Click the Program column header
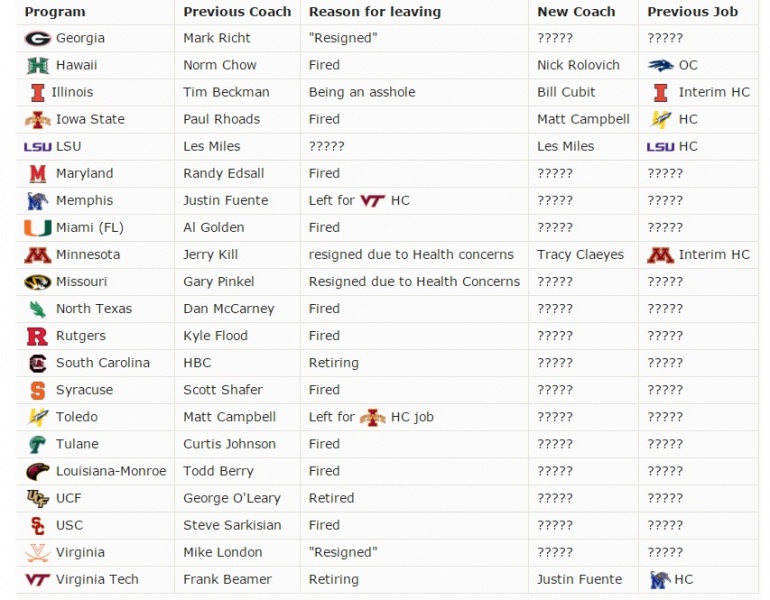770x600 pixels. click(55, 12)
